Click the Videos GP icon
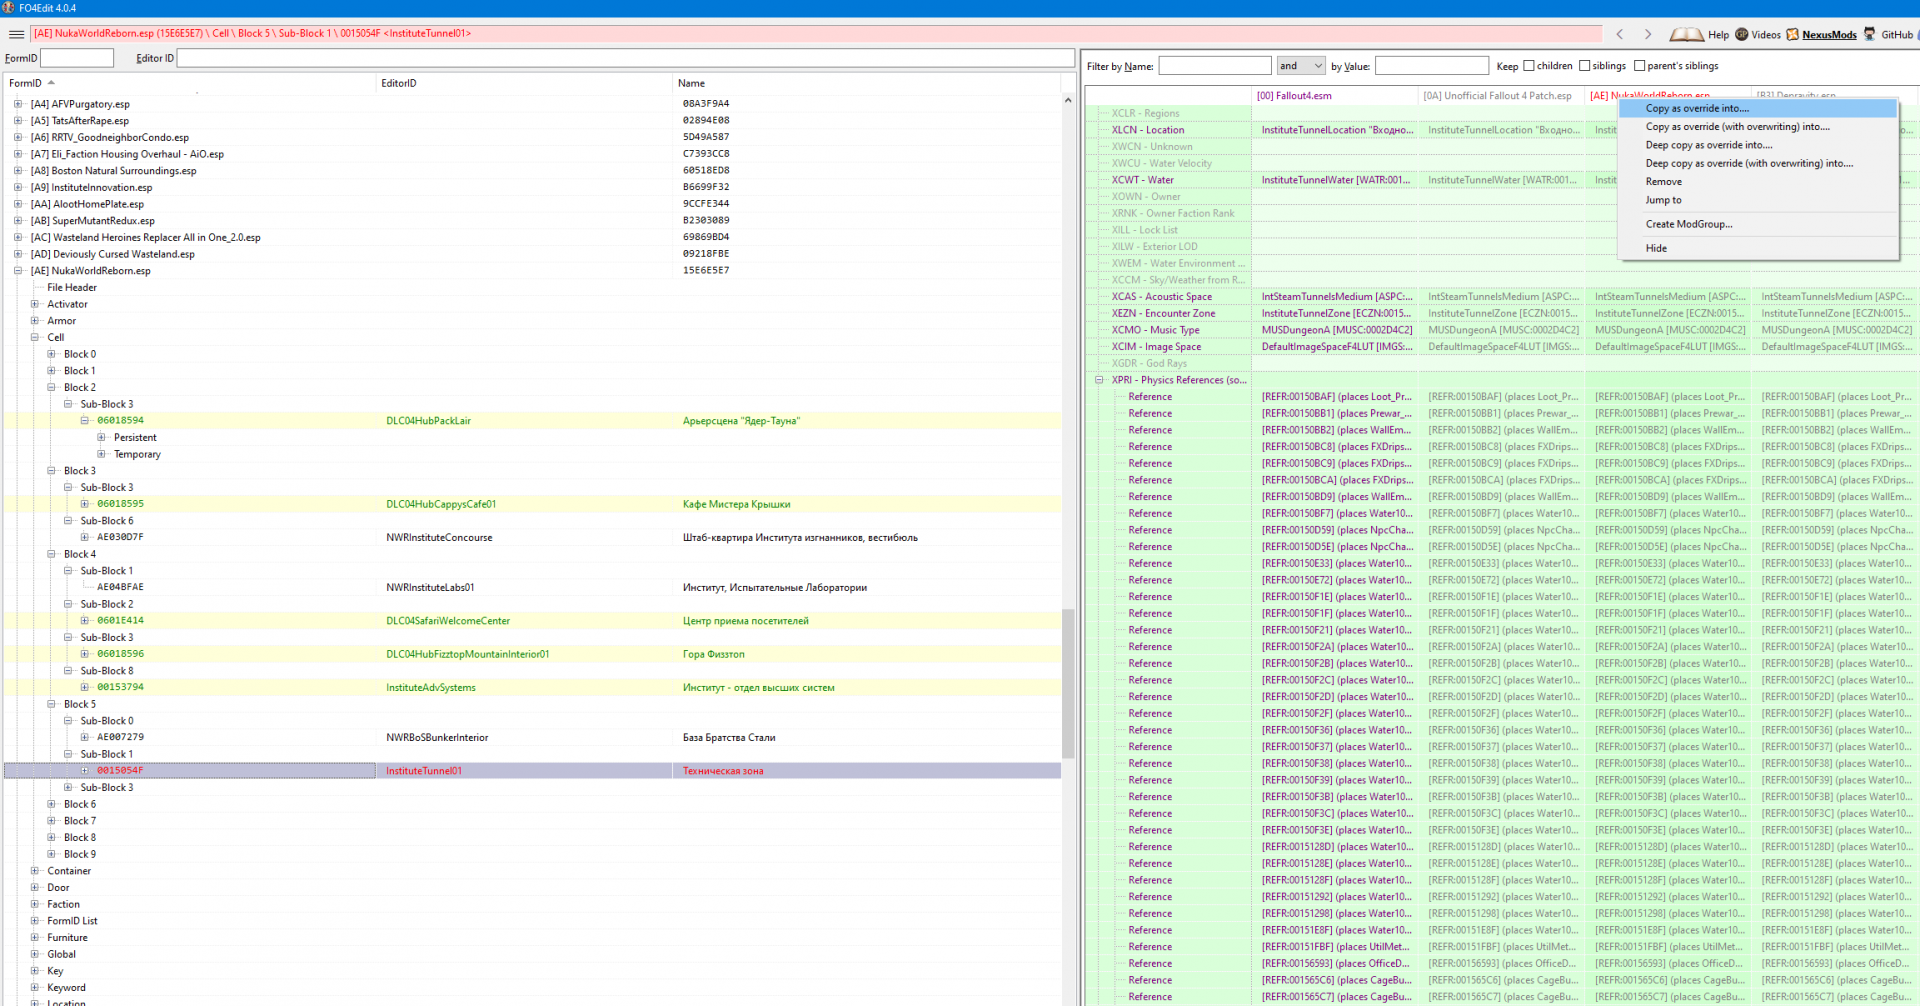The image size is (1920, 1006). coord(1742,34)
